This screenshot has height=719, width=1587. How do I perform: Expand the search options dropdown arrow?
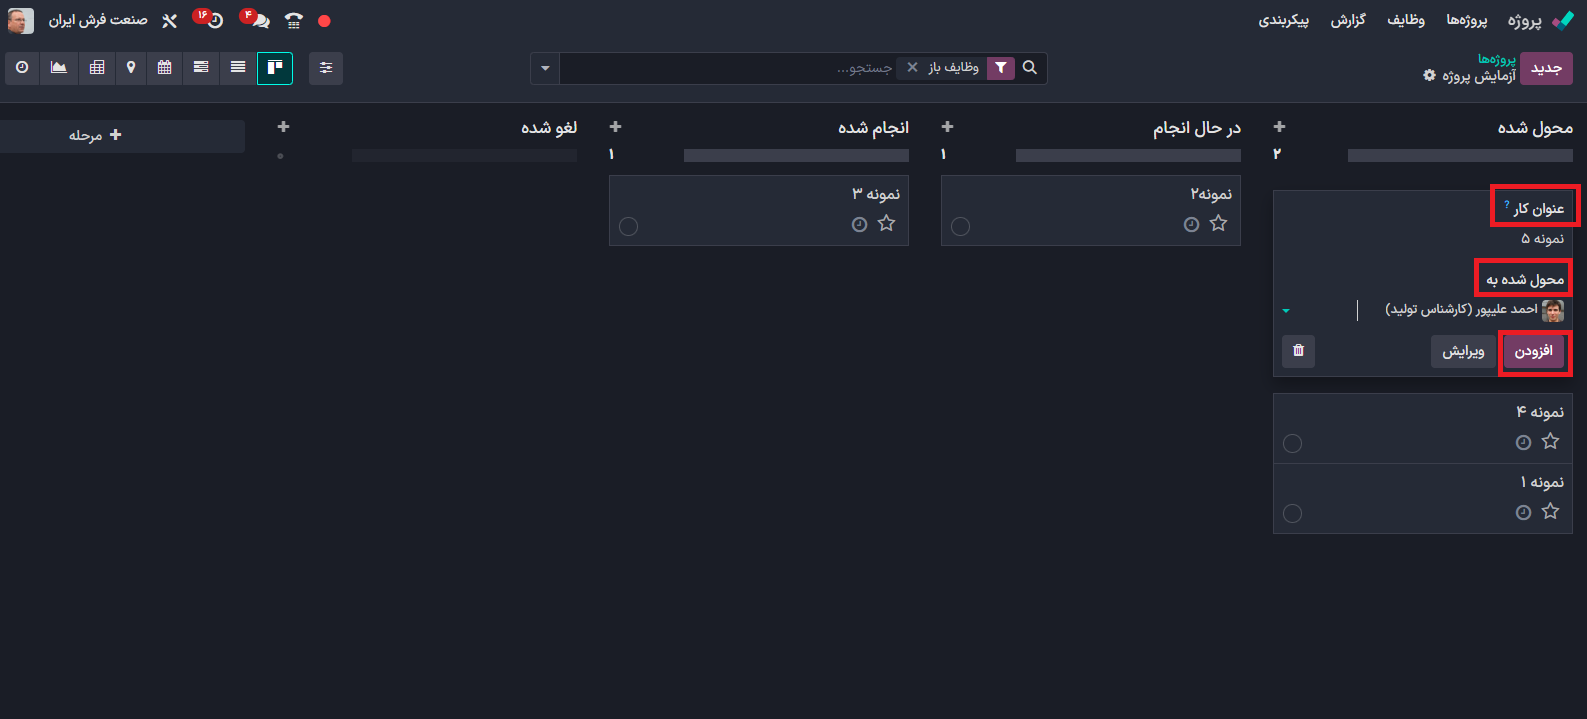tap(545, 68)
